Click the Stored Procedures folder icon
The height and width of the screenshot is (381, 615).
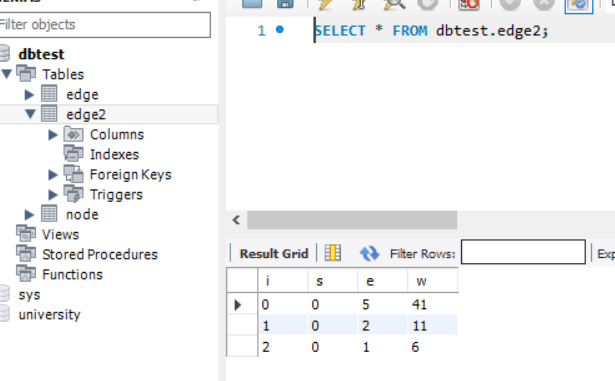pyautogui.click(x=26, y=254)
